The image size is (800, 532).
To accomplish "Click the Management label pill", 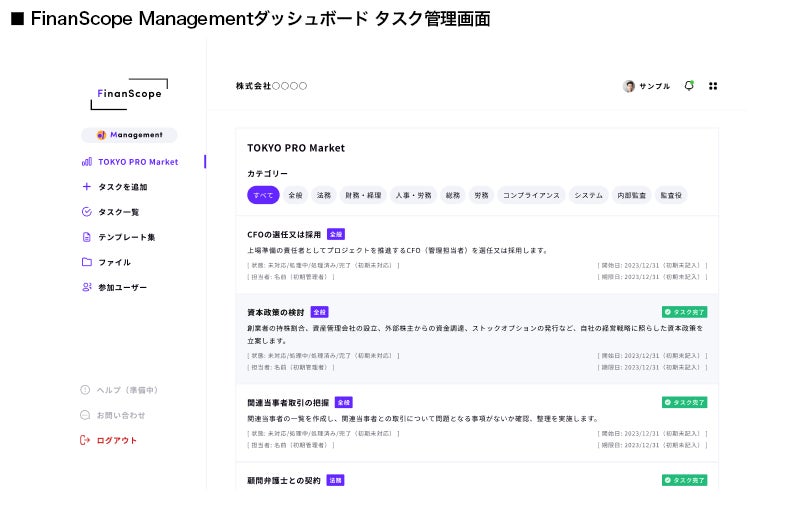I will click(129, 135).
